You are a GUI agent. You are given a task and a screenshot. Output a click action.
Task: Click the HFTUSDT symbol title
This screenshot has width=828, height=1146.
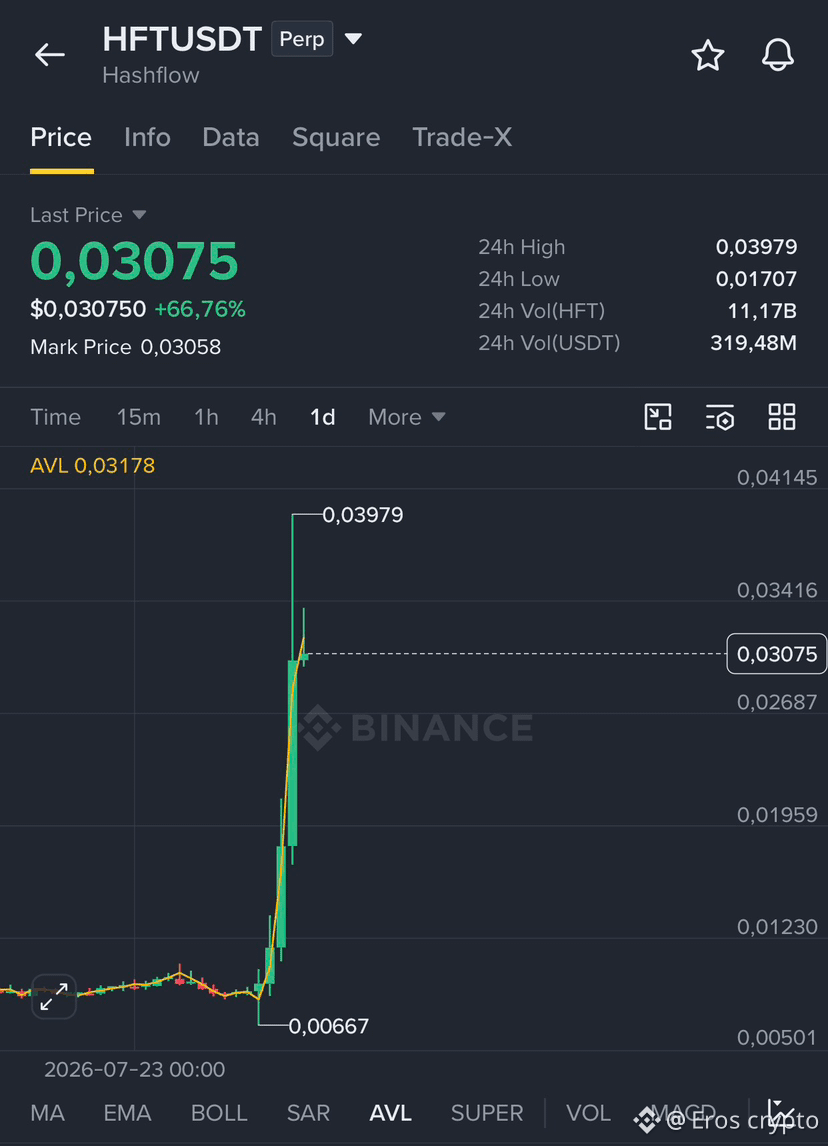tap(182, 39)
